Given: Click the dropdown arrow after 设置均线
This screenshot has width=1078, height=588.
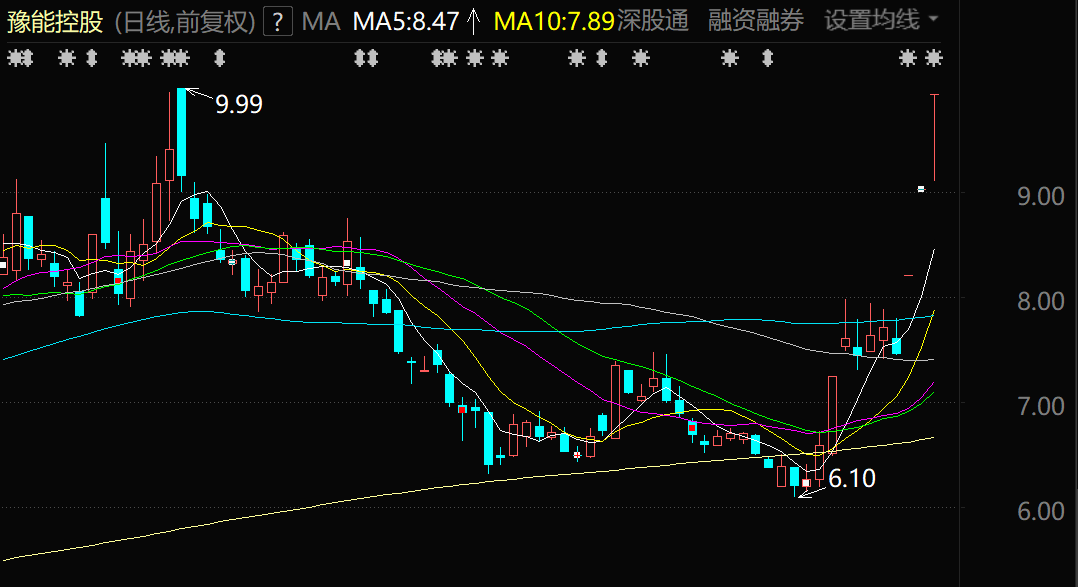Looking at the screenshot, I should [933, 20].
